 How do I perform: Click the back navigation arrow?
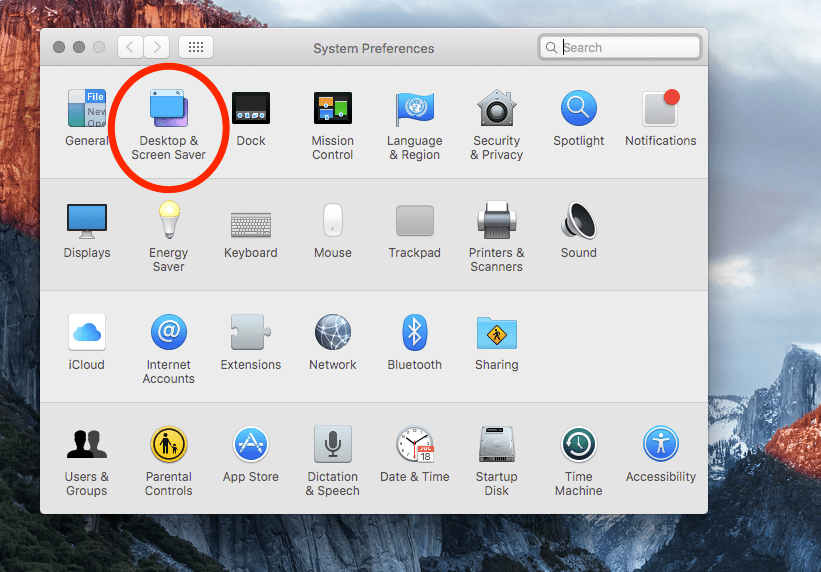(131, 47)
